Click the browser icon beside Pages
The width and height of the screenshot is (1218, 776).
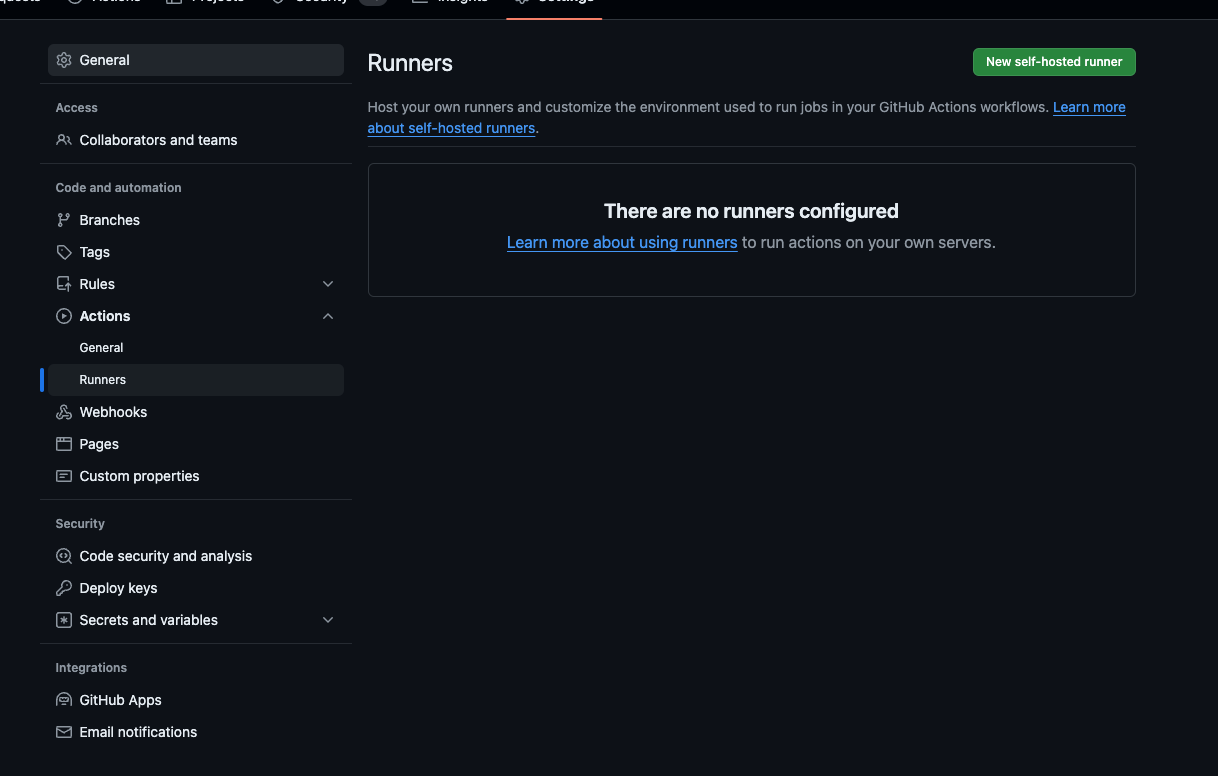[x=64, y=444]
